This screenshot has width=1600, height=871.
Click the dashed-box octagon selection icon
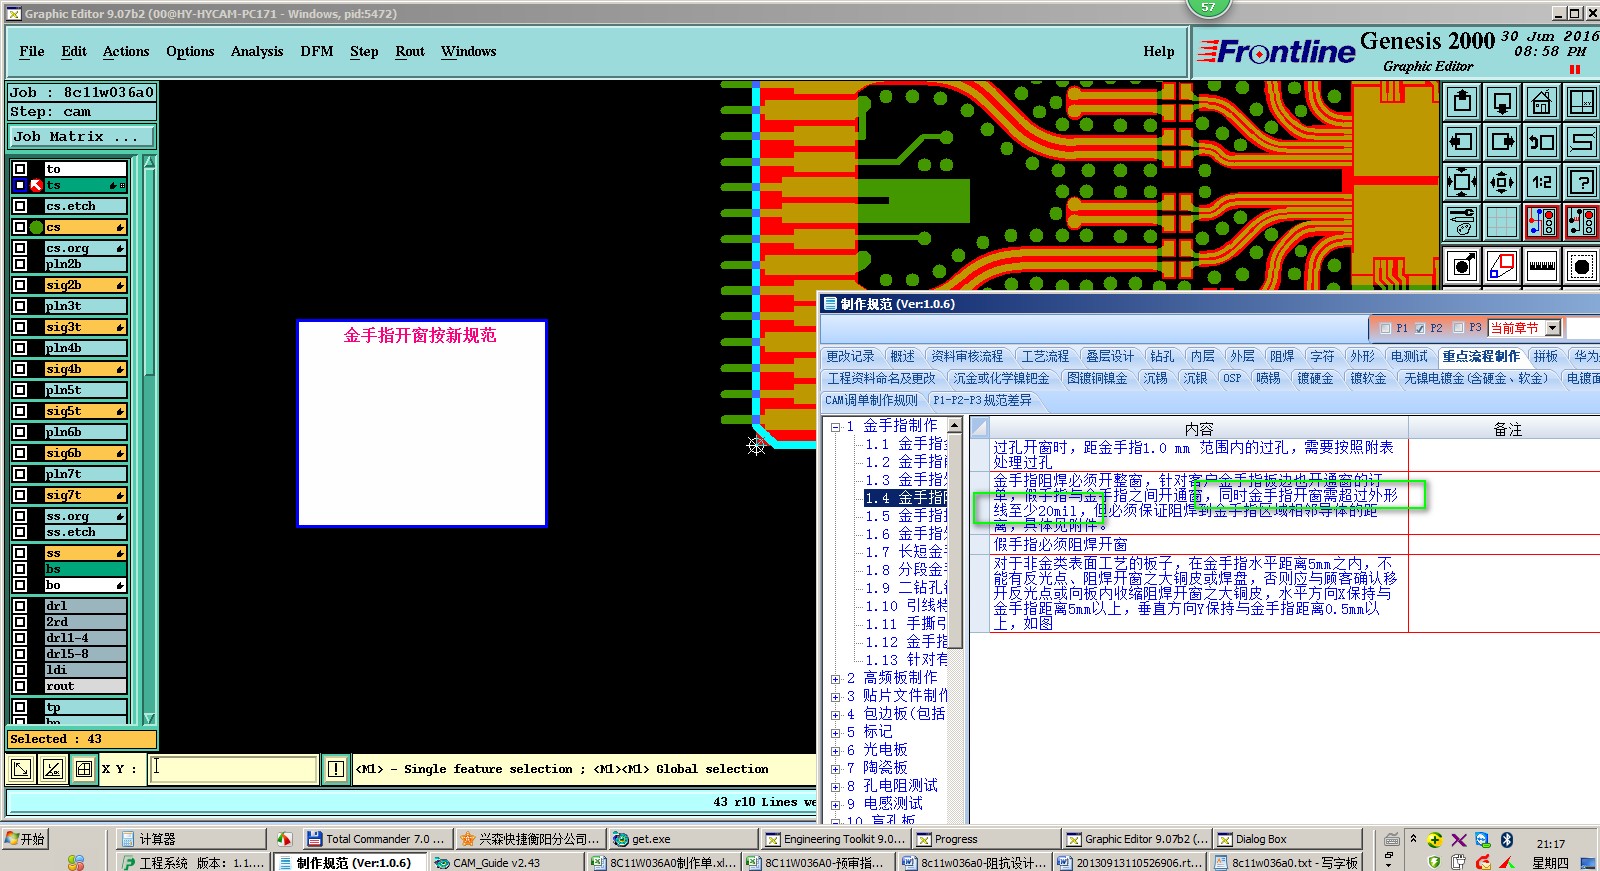point(1582,266)
